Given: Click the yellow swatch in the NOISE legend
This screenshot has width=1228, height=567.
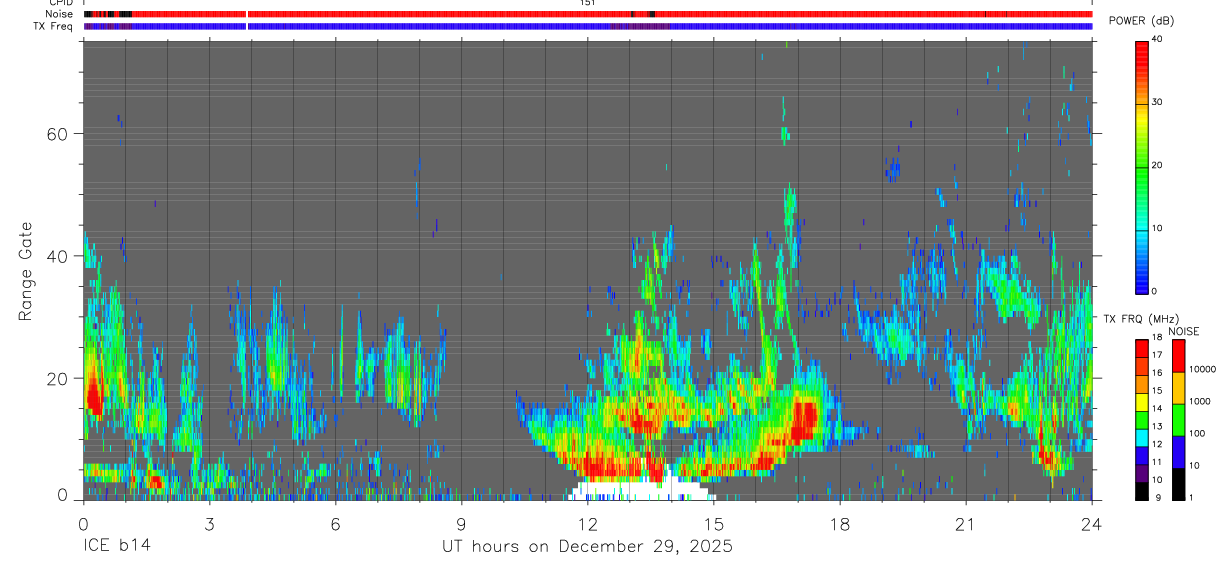Looking at the screenshot, I should pyautogui.click(x=1178, y=386).
